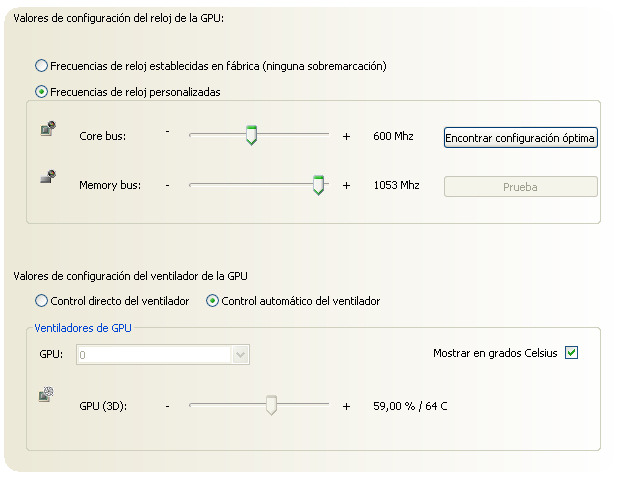Click the Memory bus icon
Viewport: 632px width, 479px height.
click(47, 178)
